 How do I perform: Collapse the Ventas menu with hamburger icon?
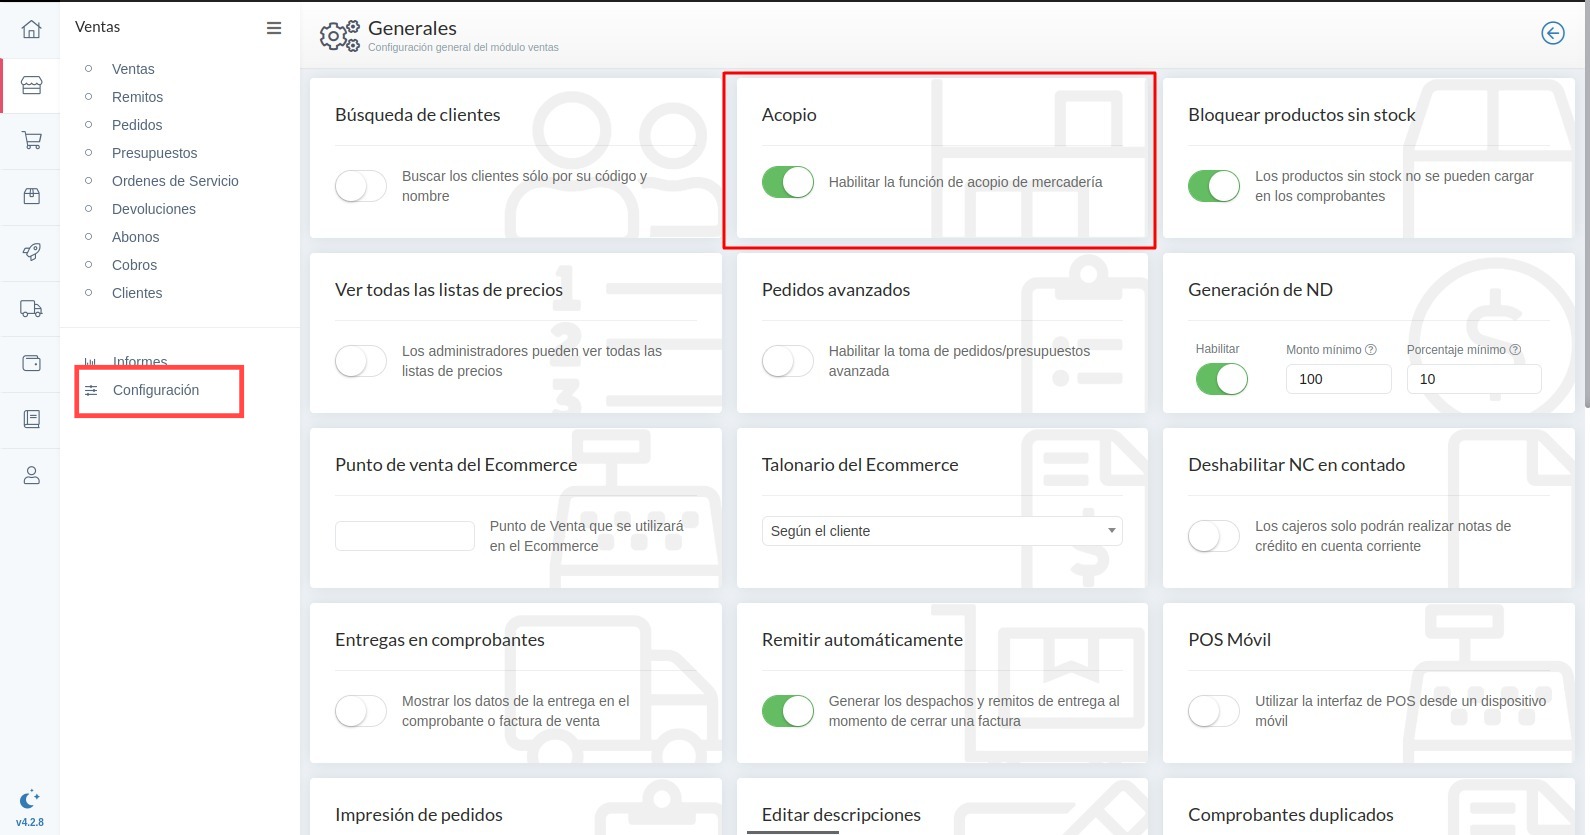pyautogui.click(x=274, y=28)
